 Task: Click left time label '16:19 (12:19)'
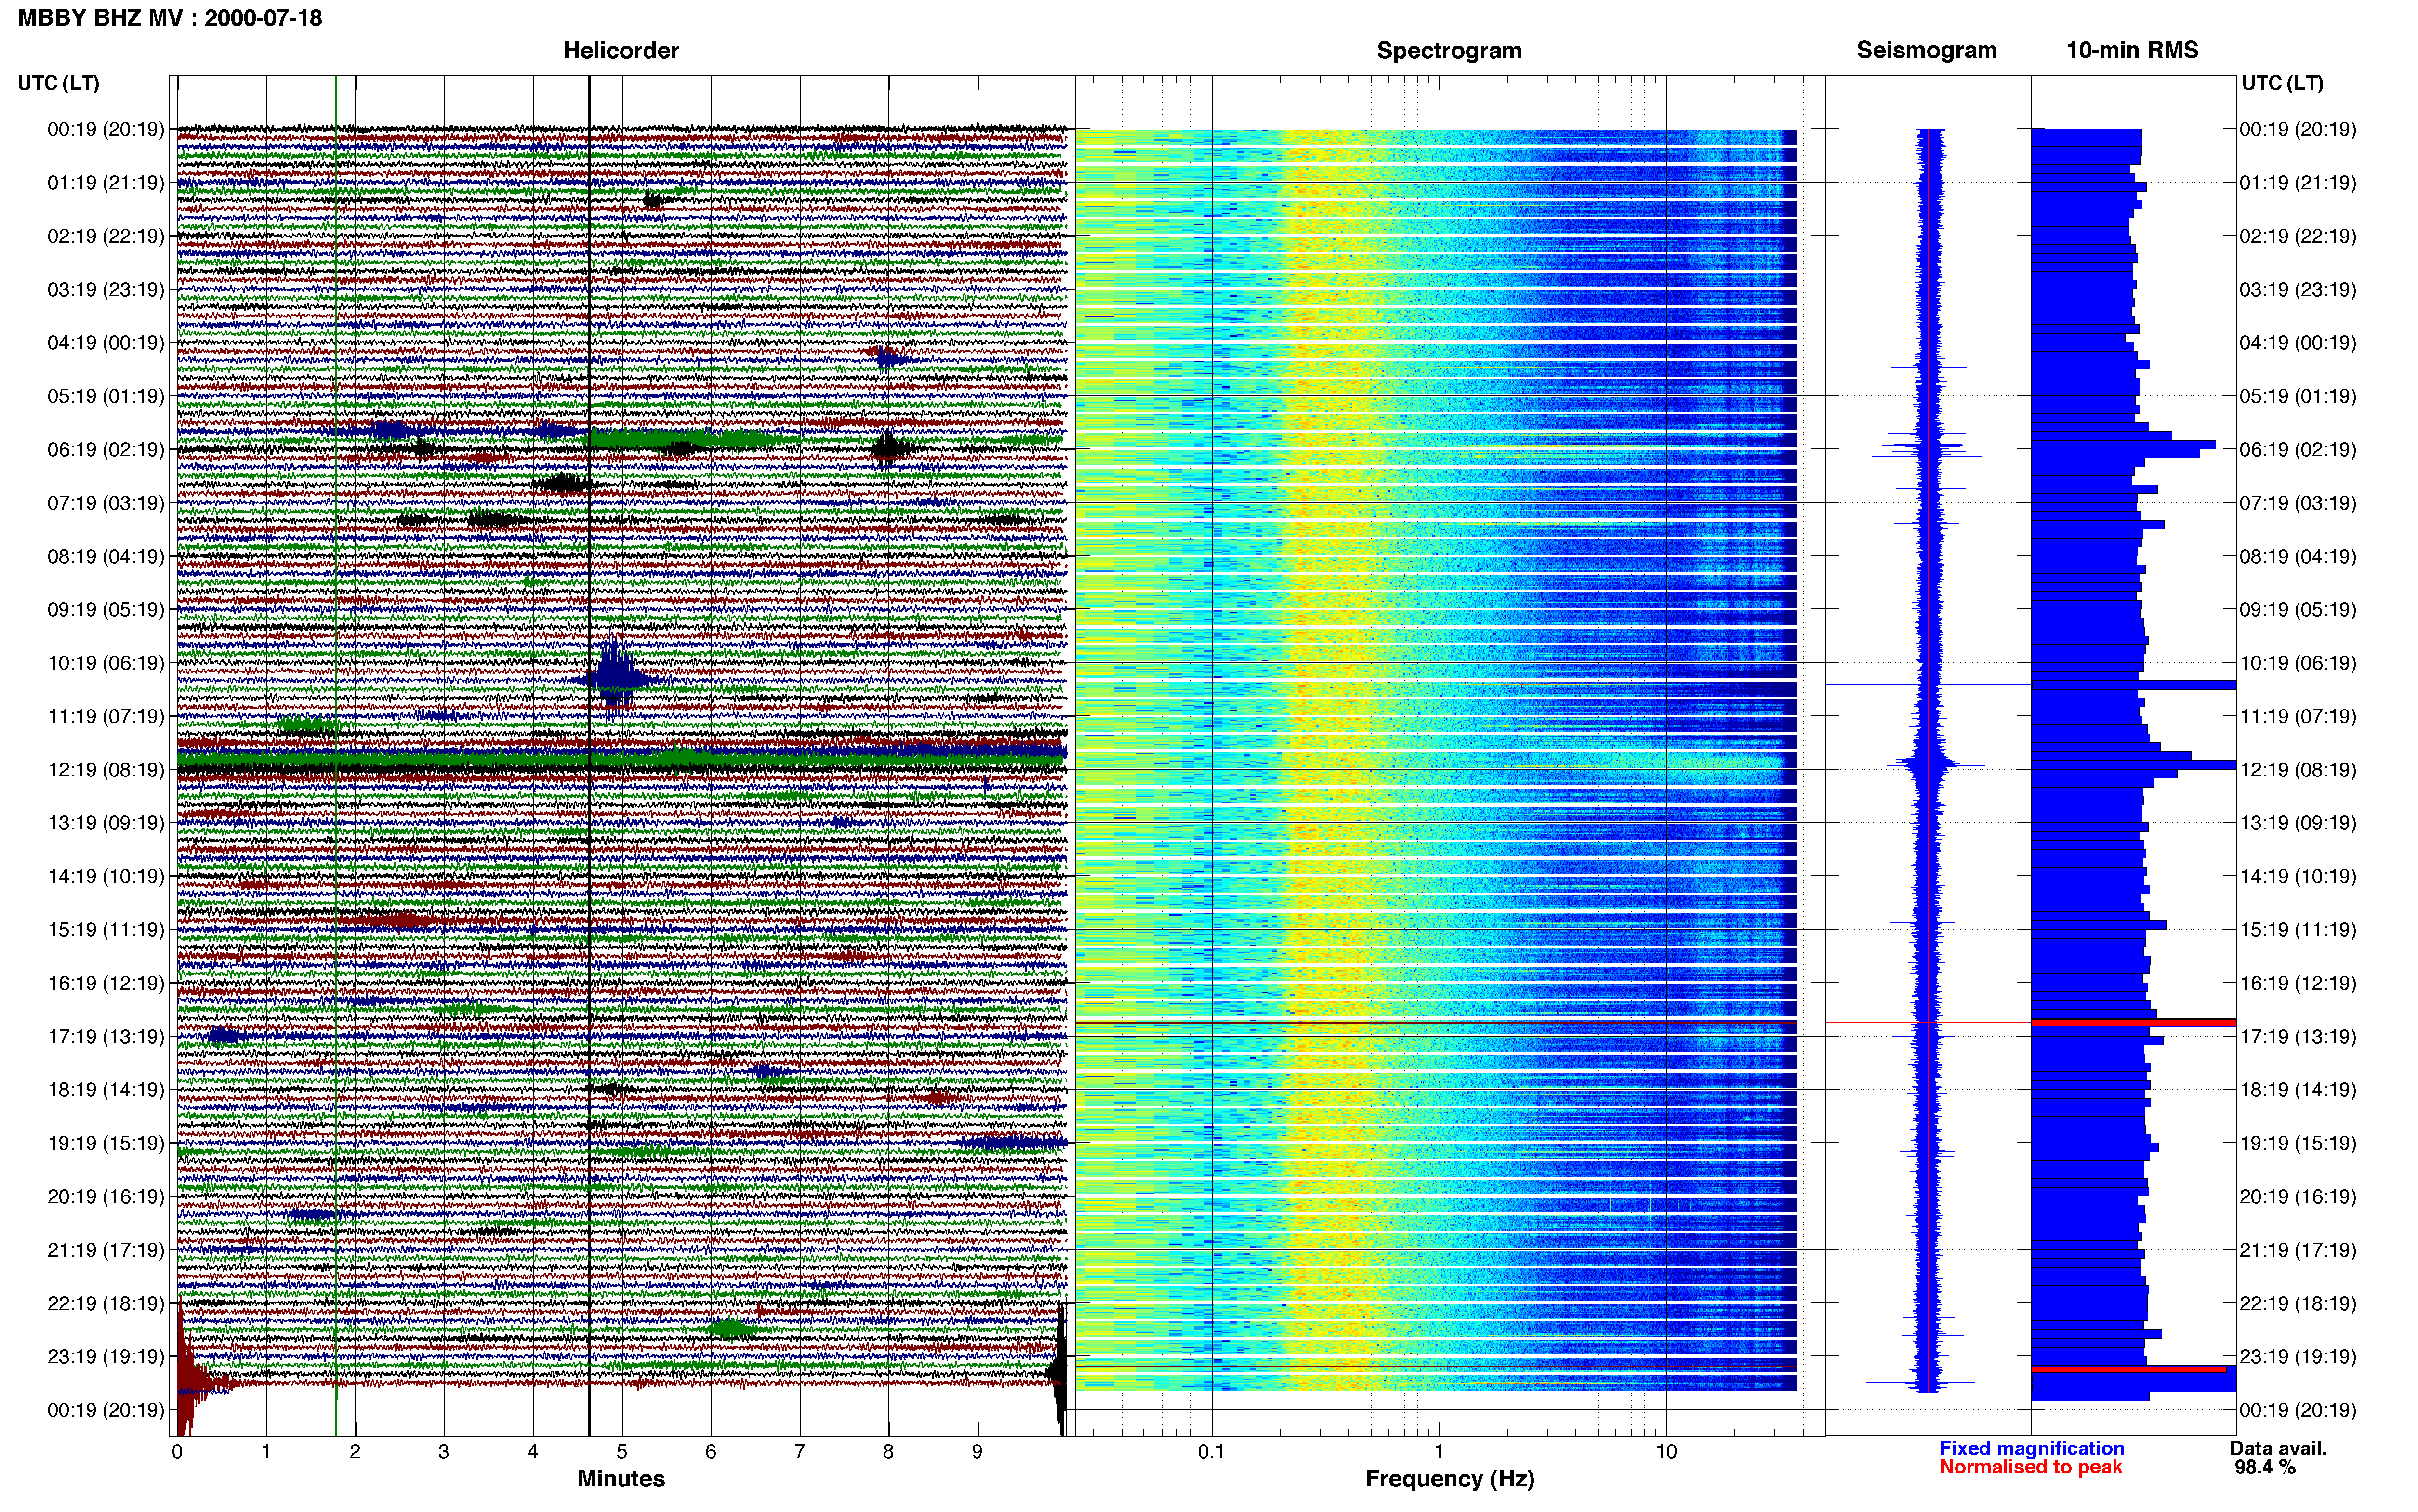click(106, 983)
